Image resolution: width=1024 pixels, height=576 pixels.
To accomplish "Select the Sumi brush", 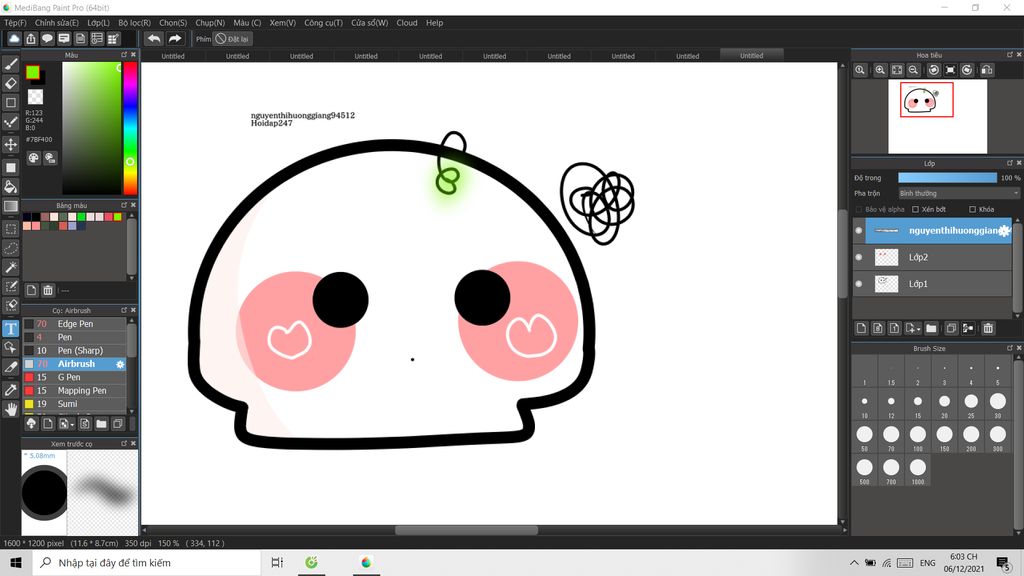I will [75, 404].
